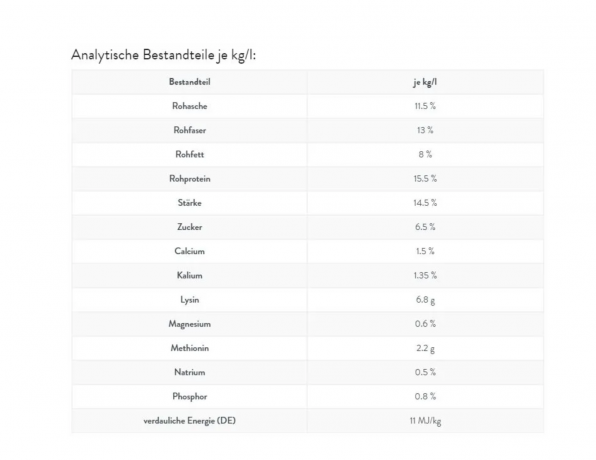Select the Calcium table cell
Image resolution: width=596 pixels, height=460 pixels.
pos(190,251)
